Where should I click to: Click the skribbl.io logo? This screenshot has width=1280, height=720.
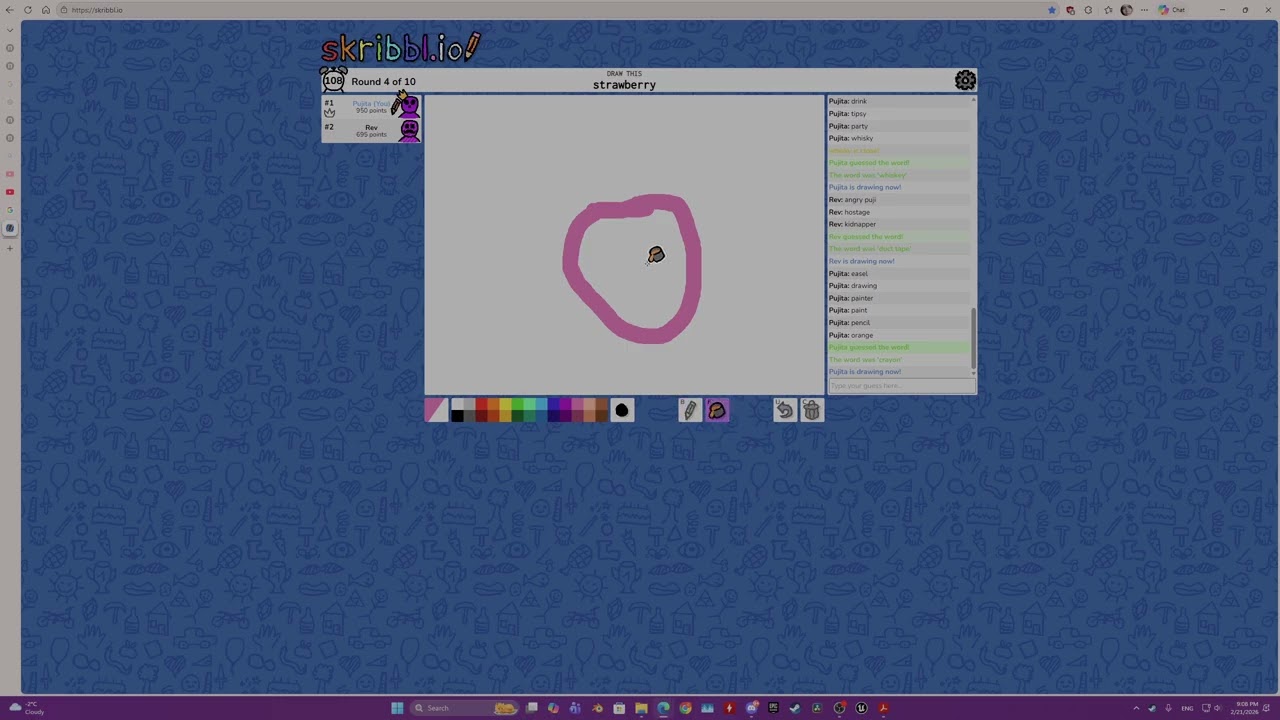[x=400, y=47]
